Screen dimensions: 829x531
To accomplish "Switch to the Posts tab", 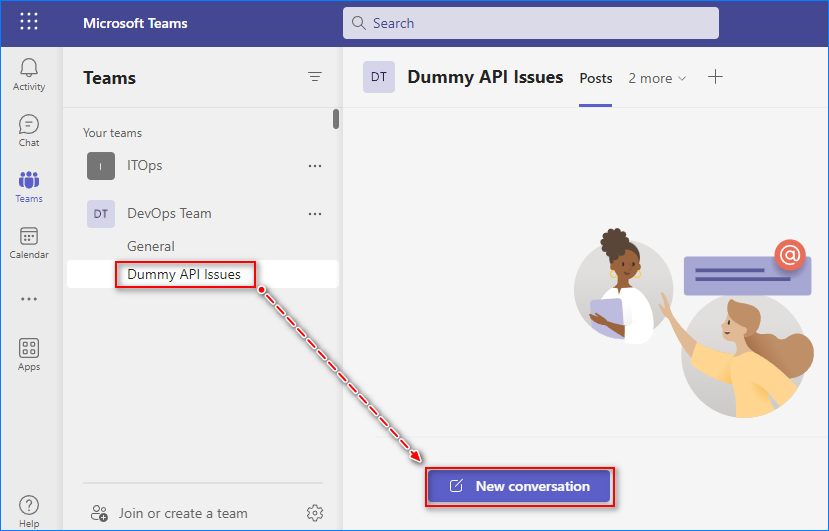I will (596, 78).
